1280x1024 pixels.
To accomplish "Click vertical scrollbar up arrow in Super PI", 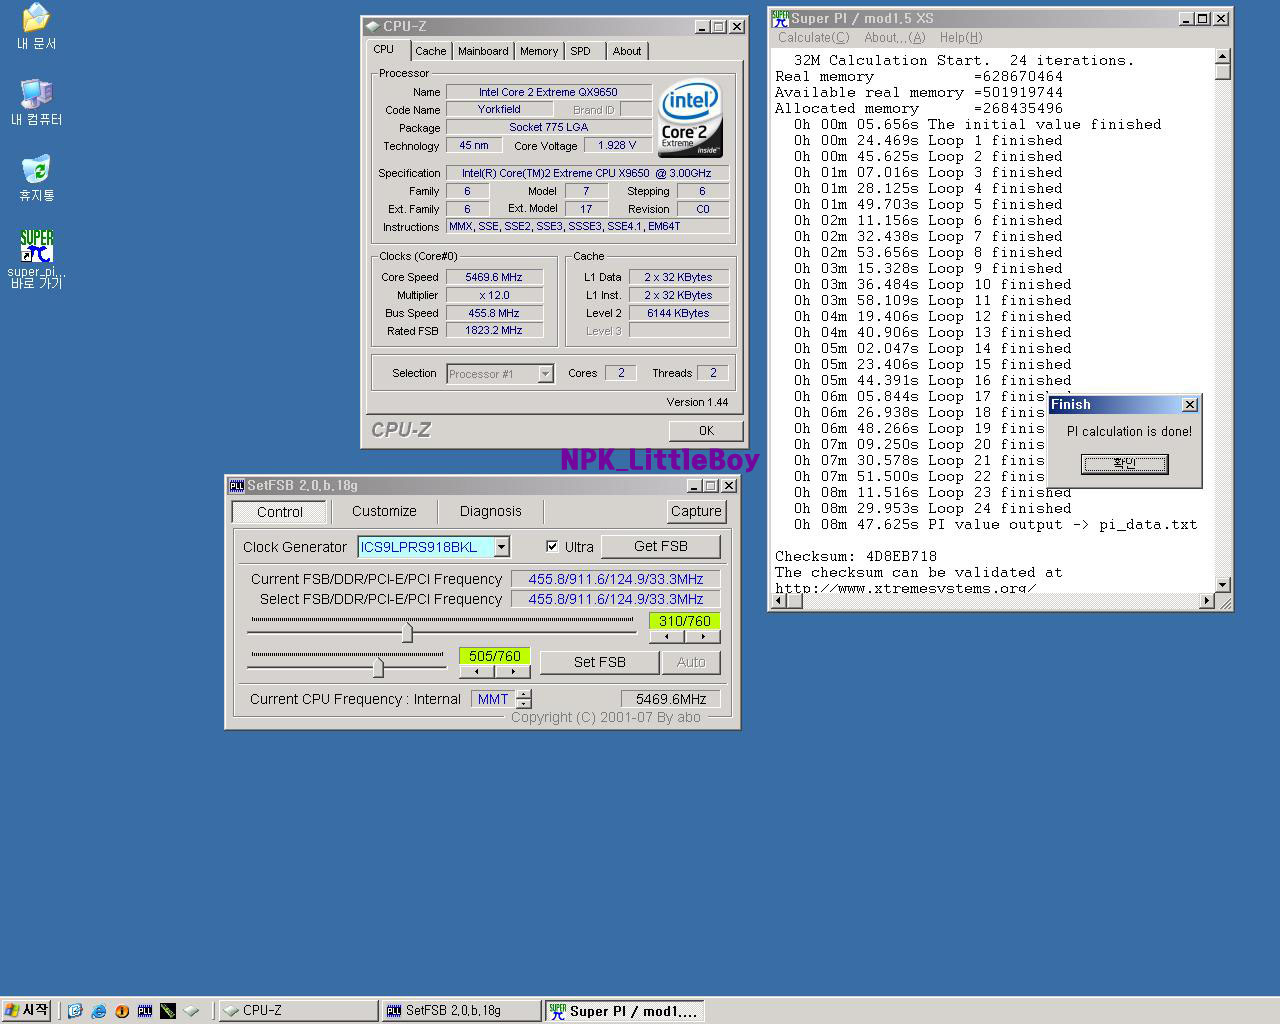I will coord(1222,56).
